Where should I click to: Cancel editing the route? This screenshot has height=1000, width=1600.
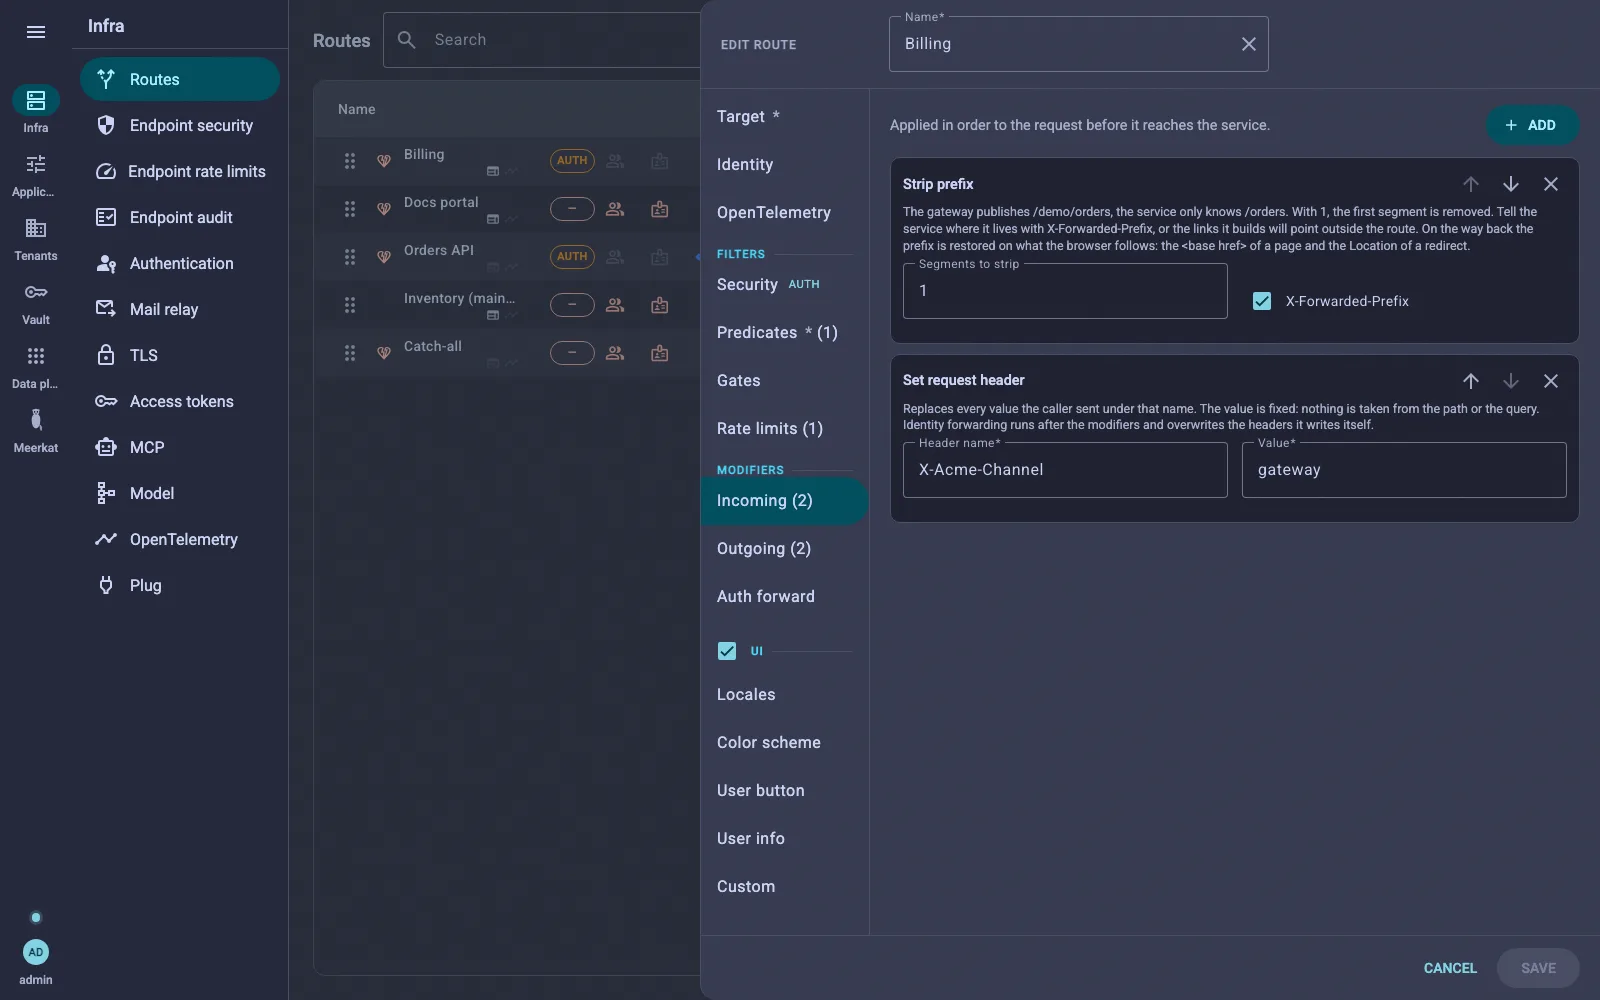1450,968
